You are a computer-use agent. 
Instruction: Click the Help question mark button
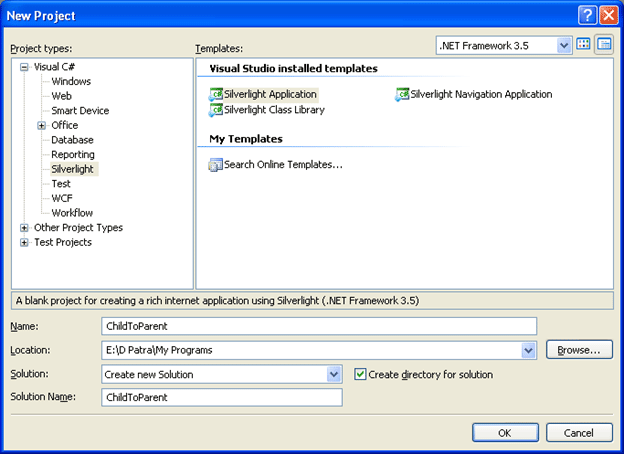587,16
